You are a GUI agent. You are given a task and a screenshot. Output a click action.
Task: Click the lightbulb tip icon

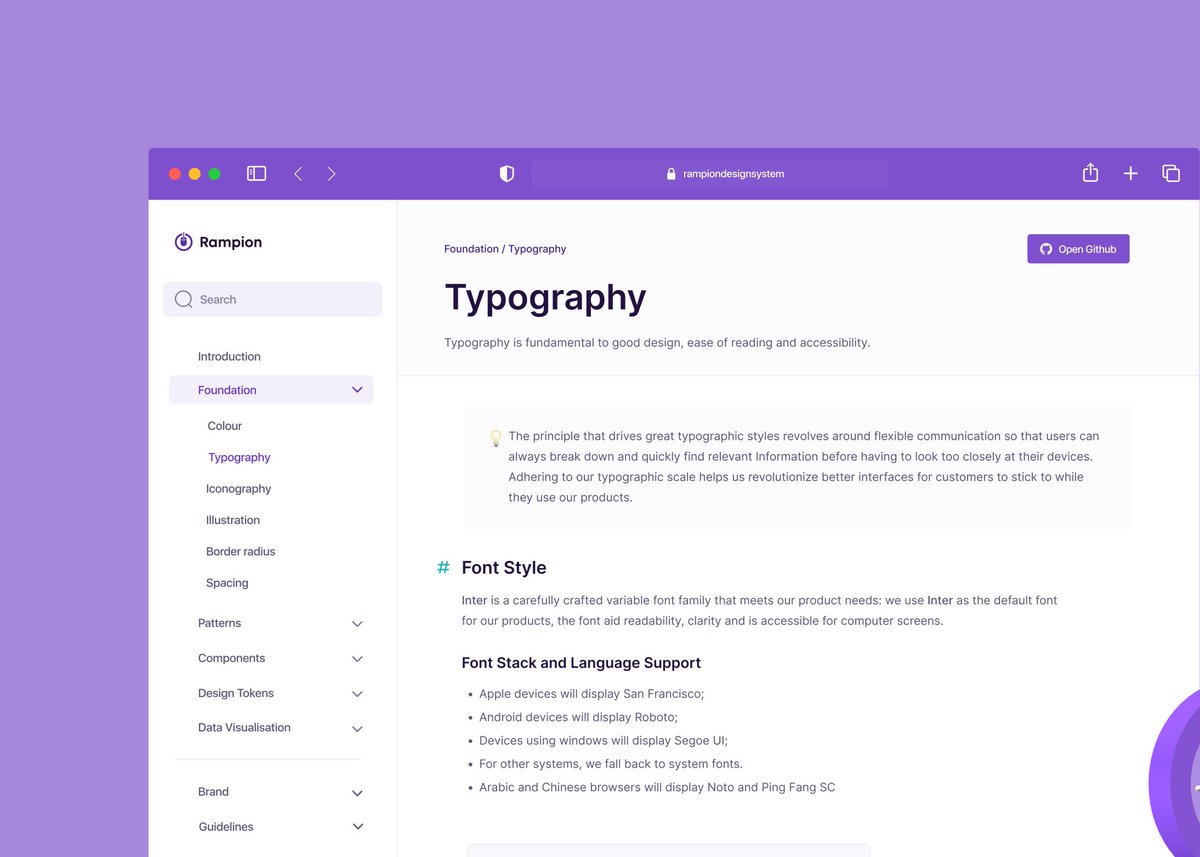click(496, 438)
